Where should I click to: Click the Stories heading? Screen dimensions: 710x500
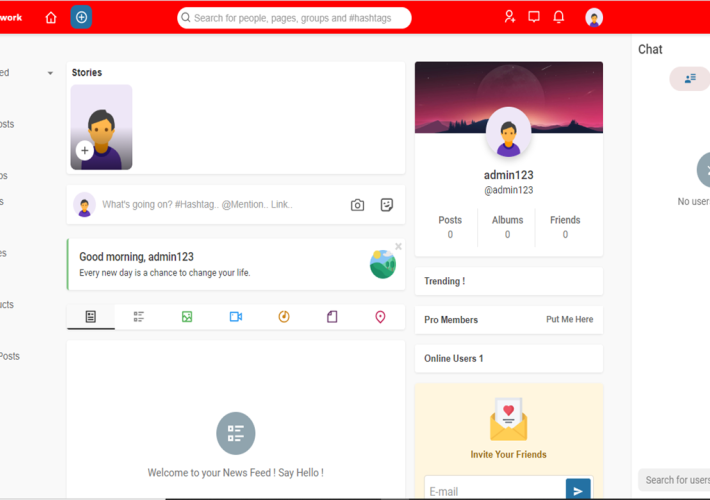(x=87, y=72)
